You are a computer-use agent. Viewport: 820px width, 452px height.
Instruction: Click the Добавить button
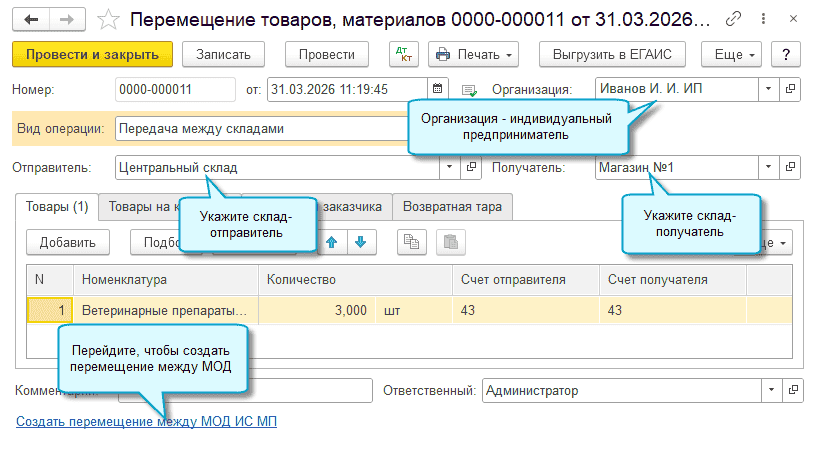(x=68, y=241)
